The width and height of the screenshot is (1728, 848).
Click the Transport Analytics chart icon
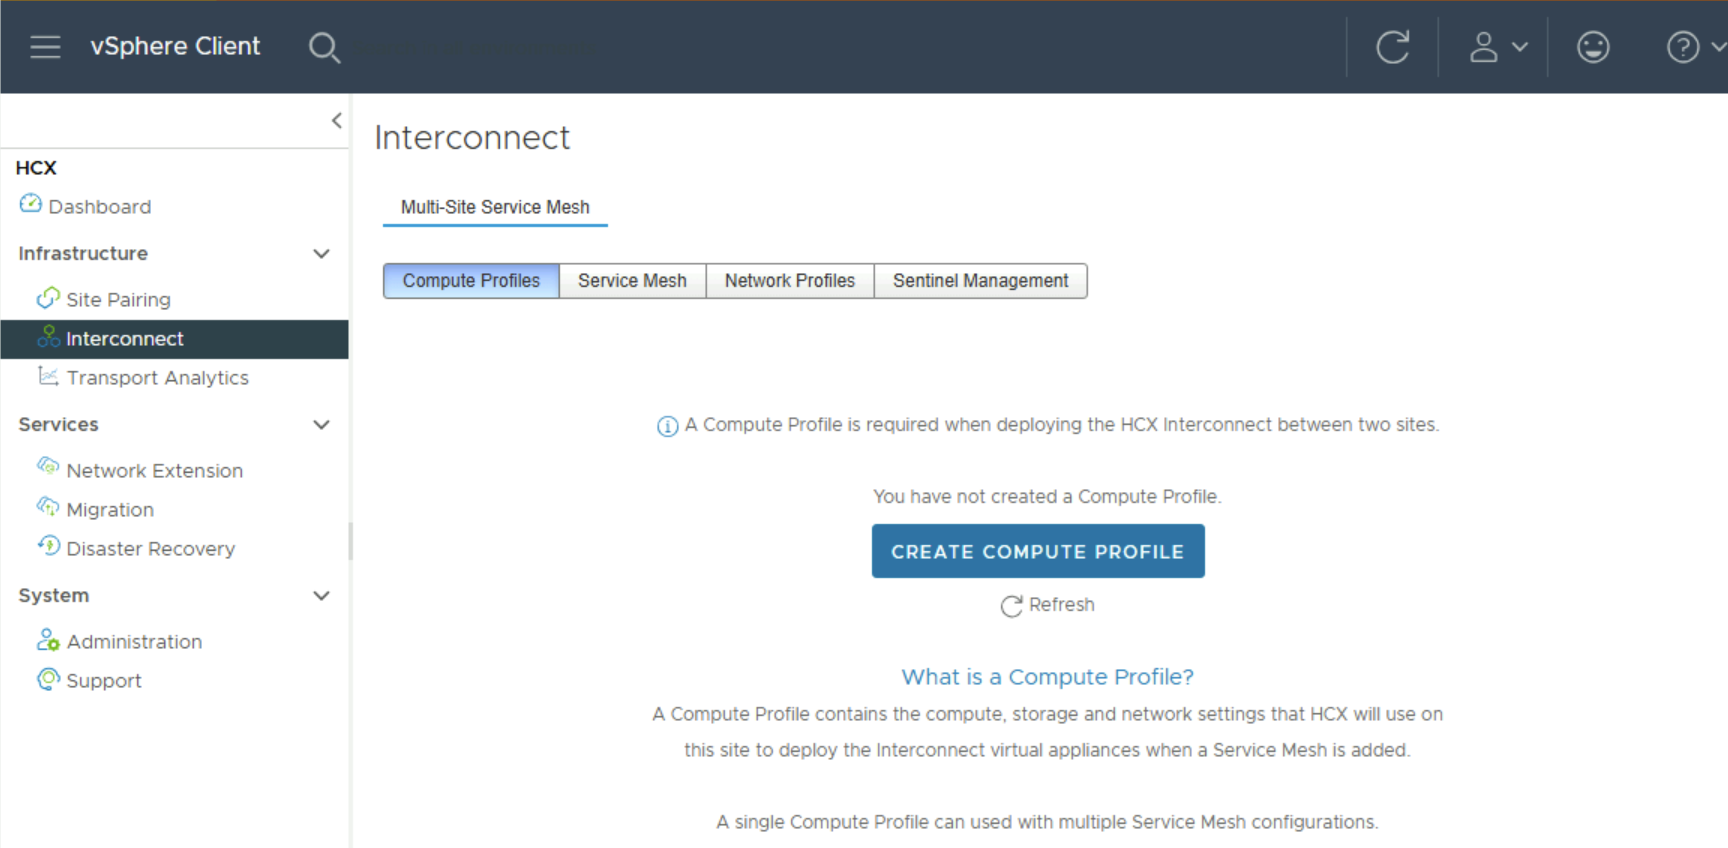tap(48, 376)
